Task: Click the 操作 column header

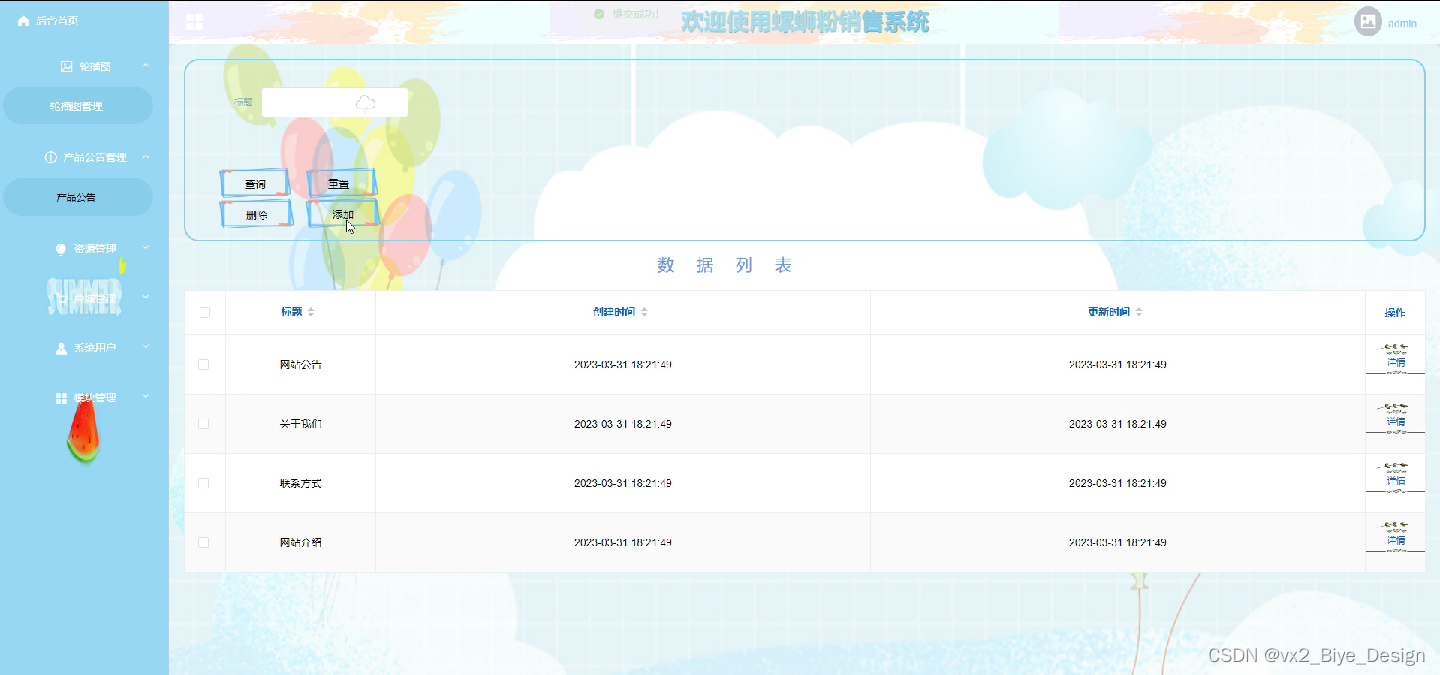Action: click(x=1394, y=313)
